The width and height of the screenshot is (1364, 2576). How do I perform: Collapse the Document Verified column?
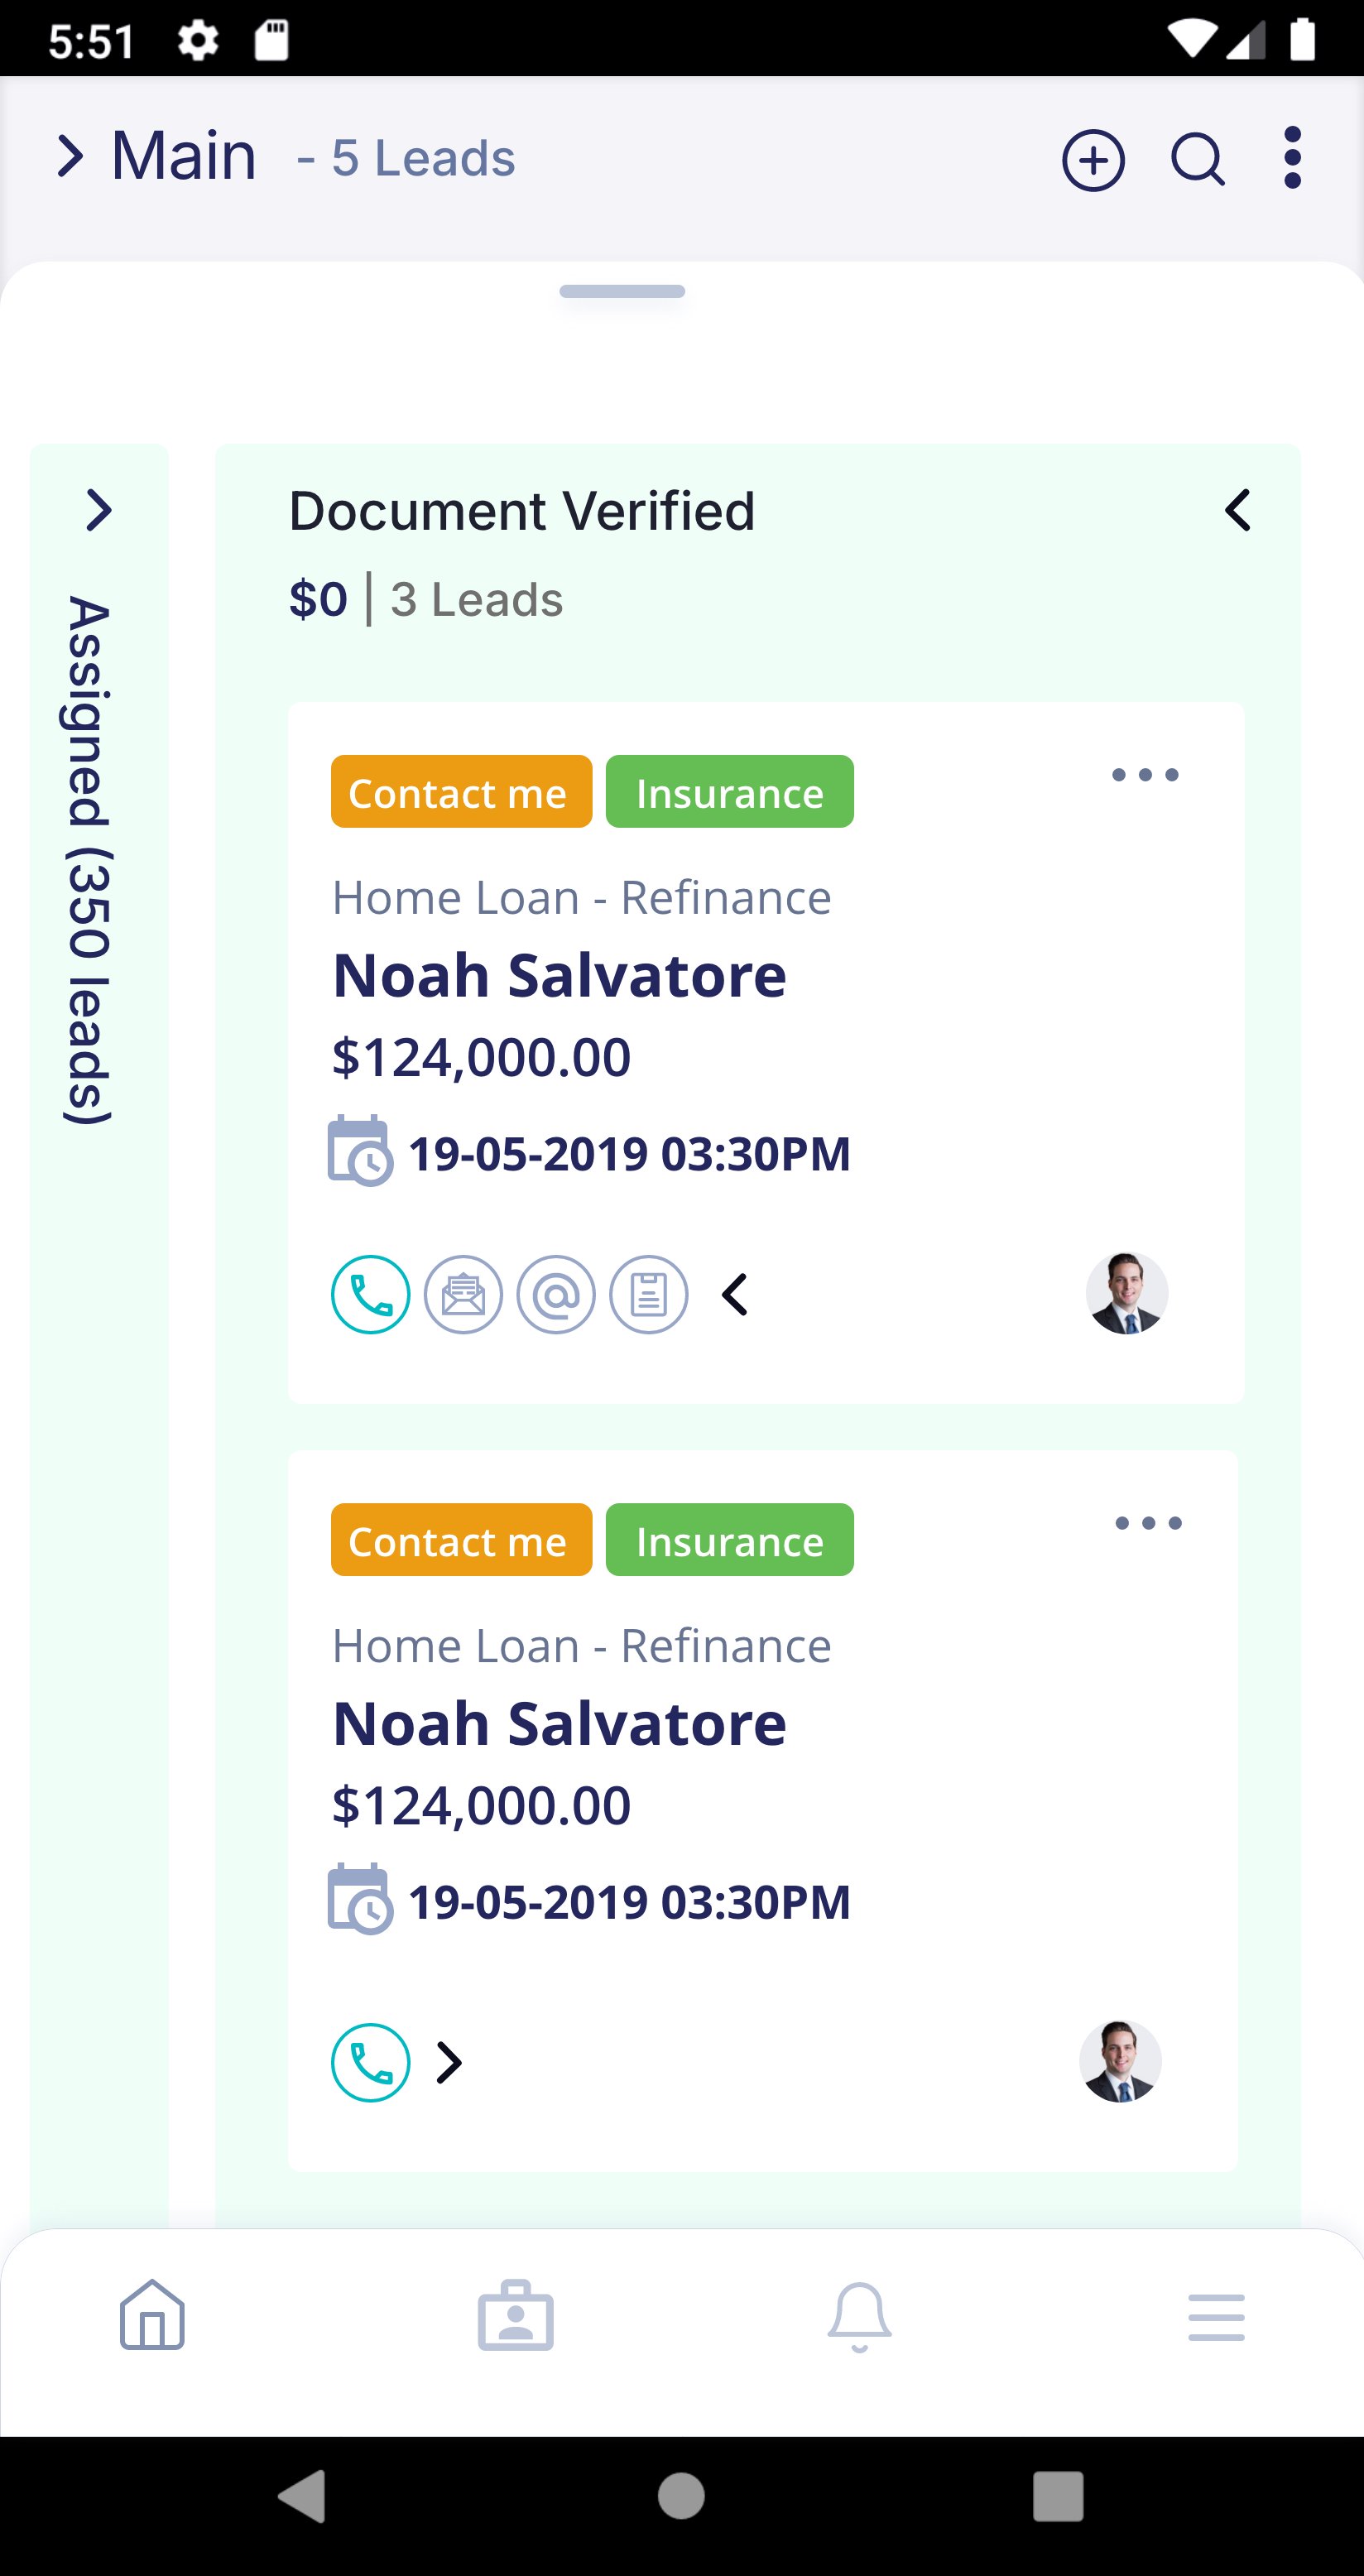point(1238,511)
